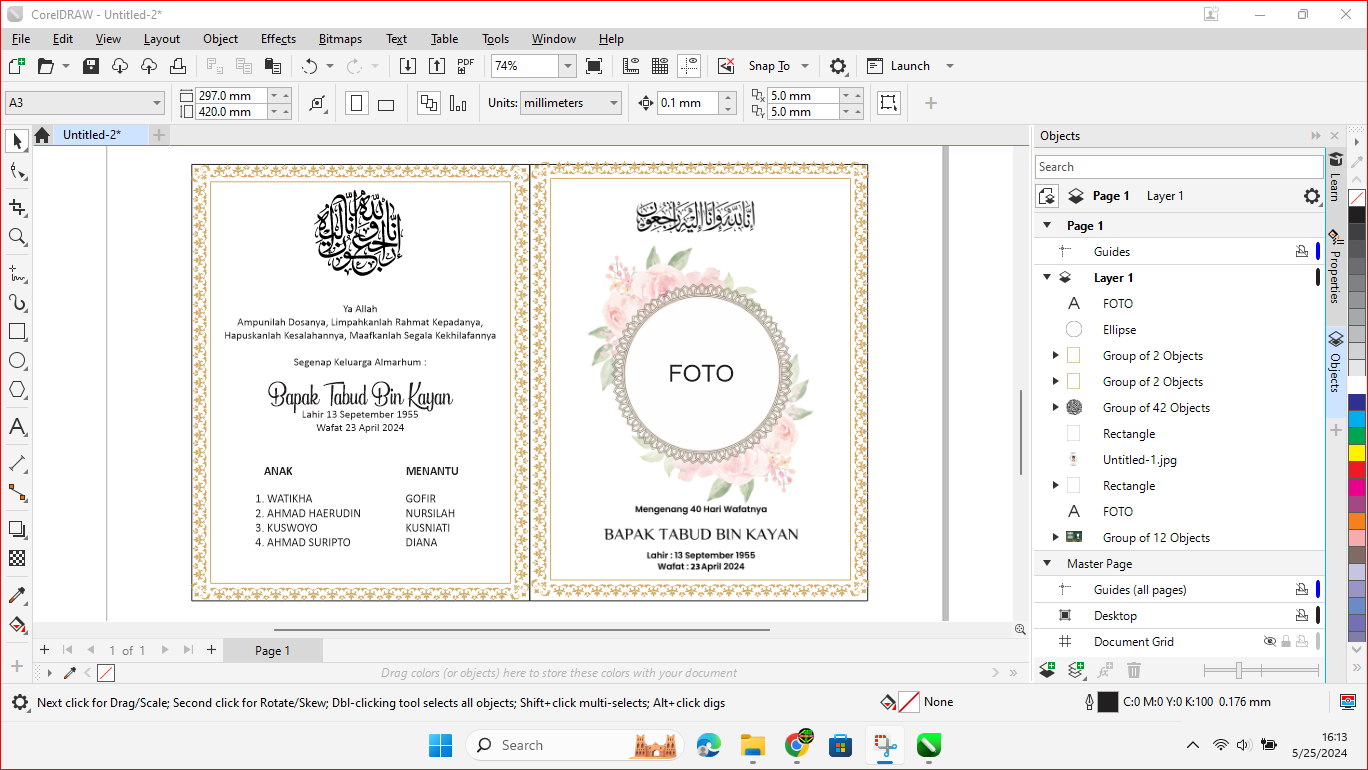
Task: Click the Objects docker Search field
Action: (x=1179, y=167)
